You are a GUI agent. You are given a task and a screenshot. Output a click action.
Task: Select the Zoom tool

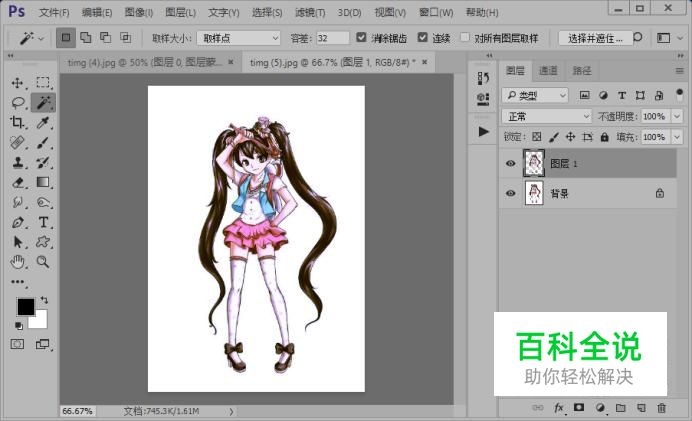(43, 262)
